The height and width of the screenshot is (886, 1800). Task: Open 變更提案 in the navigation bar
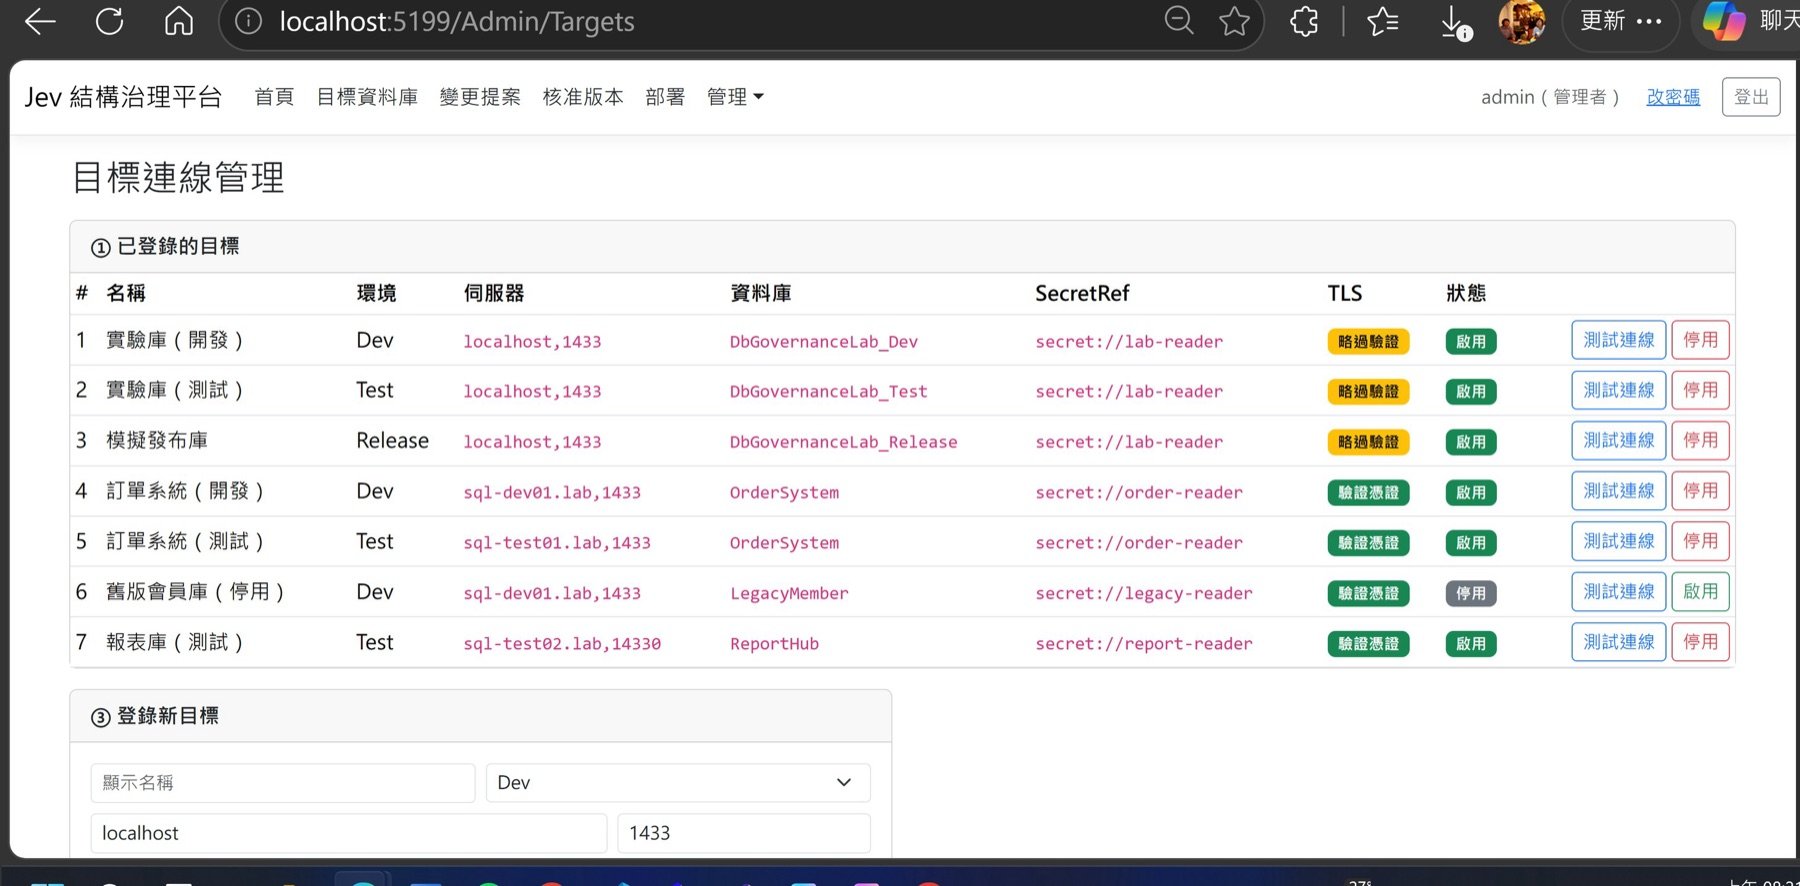(x=480, y=97)
